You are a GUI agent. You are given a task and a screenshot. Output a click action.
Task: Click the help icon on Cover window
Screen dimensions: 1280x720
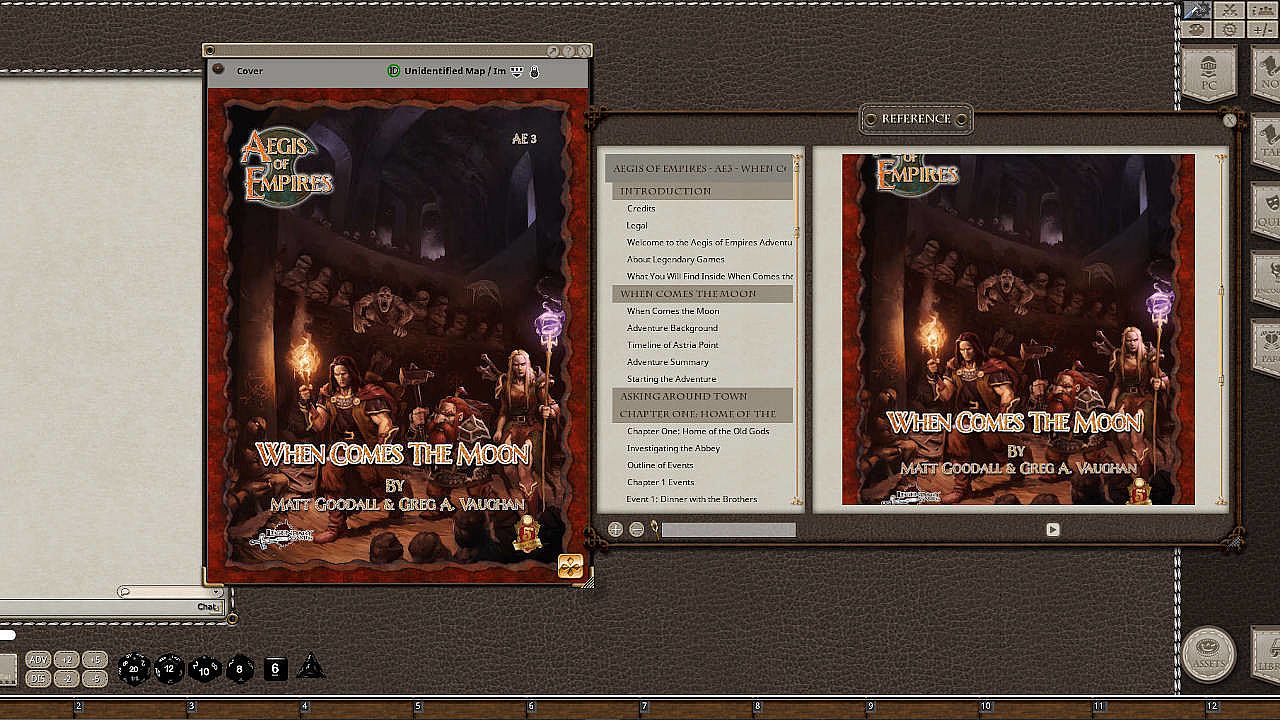(x=568, y=51)
